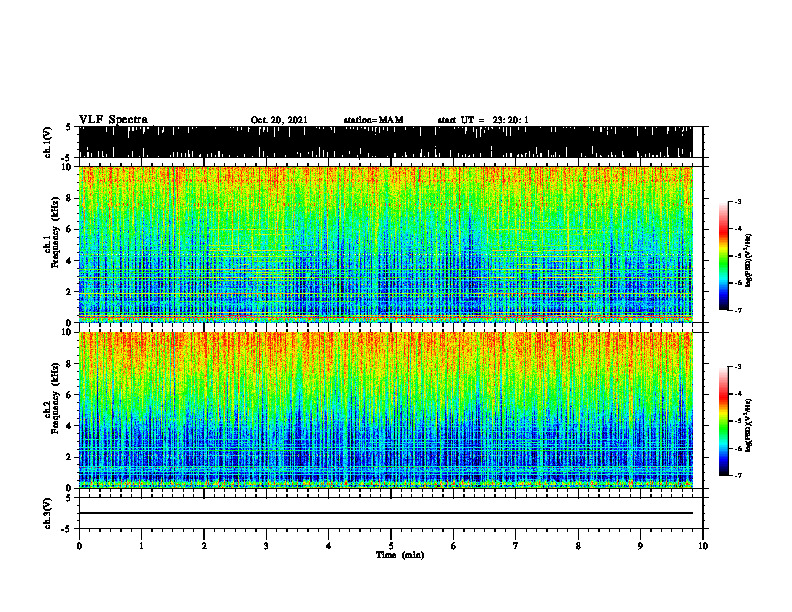
Task: Click time axis tick label "8"
Action: (x=578, y=546)
